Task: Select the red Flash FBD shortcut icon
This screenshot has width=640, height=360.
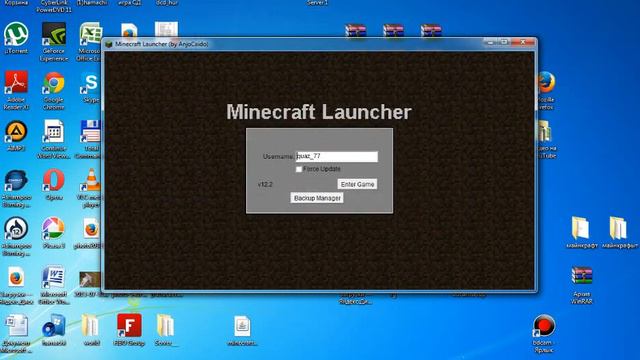Action: [x=129, y=326]
